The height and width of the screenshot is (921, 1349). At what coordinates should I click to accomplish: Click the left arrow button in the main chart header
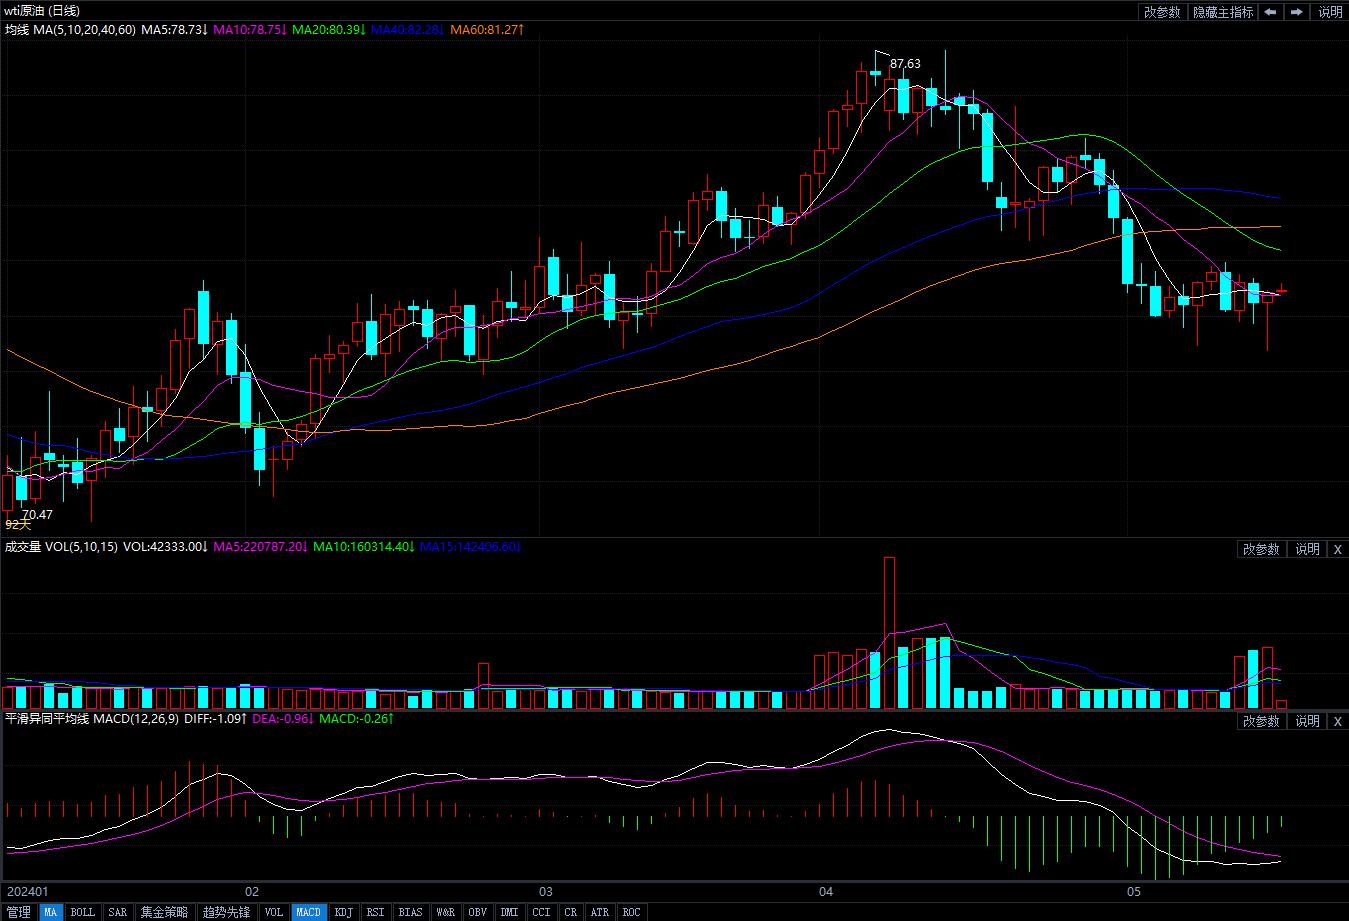pyautogui.click(x=1270, y=12)
